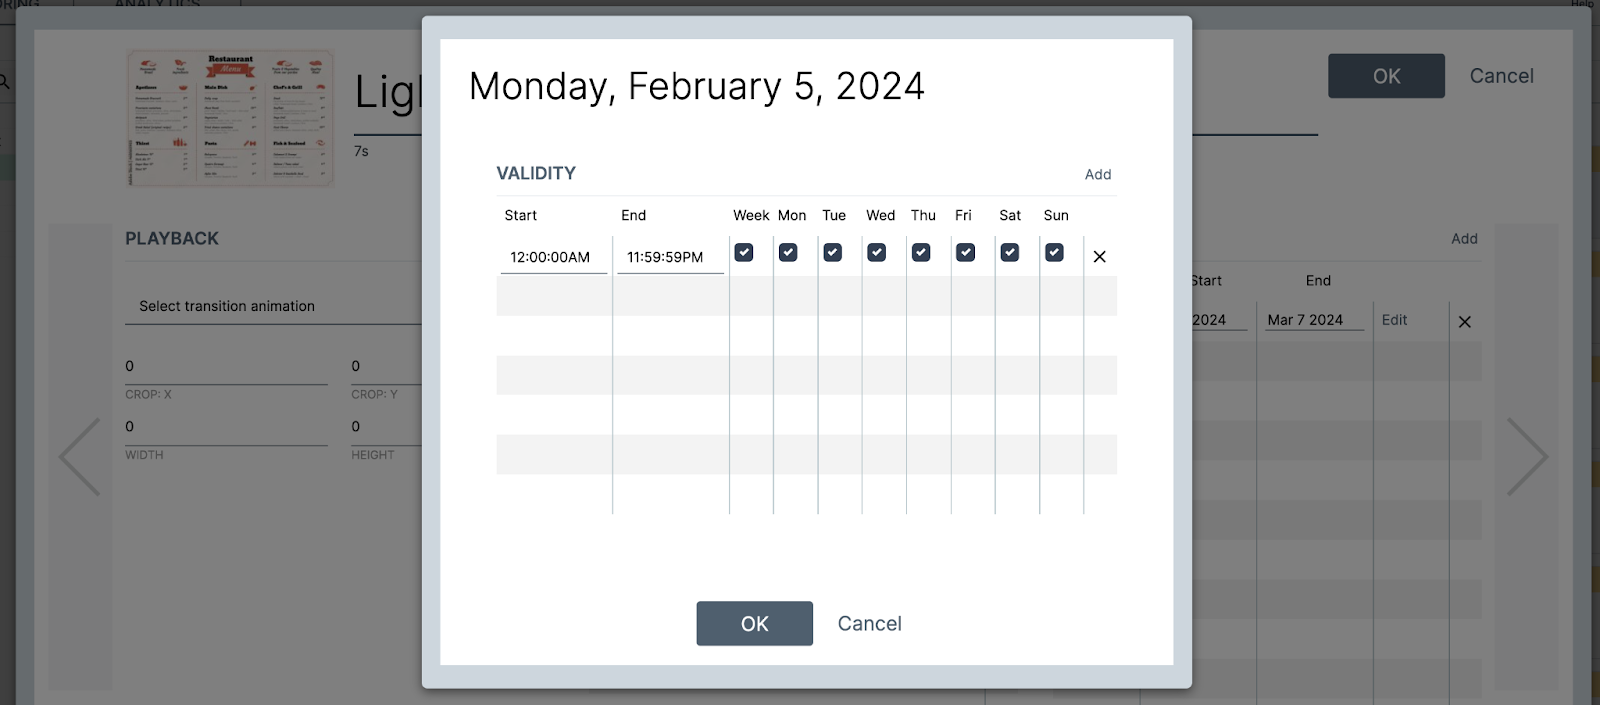Cancel the validity dialog

(869, 624)
